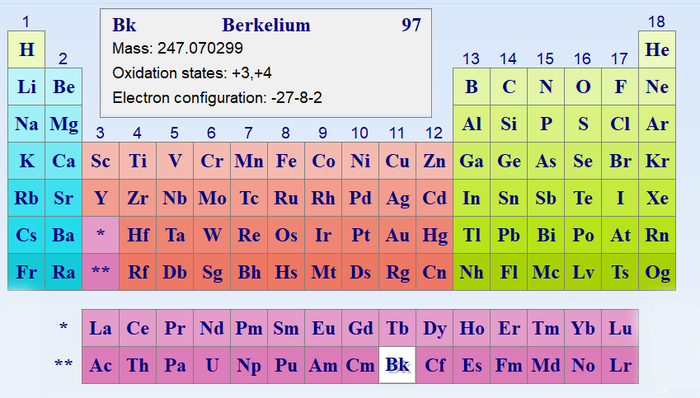Pick the Chlorine (Cl) element tile
Viewport: 700px width, 398px height.
tap(620, 124)
